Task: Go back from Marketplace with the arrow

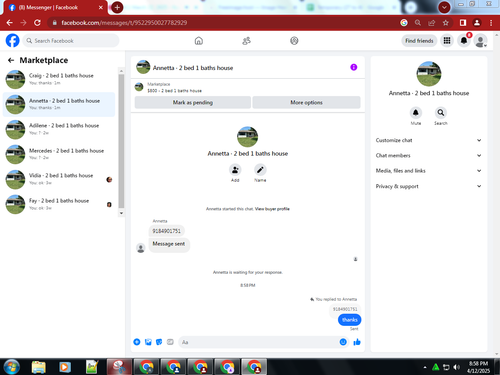Action: tap(11, 60)
